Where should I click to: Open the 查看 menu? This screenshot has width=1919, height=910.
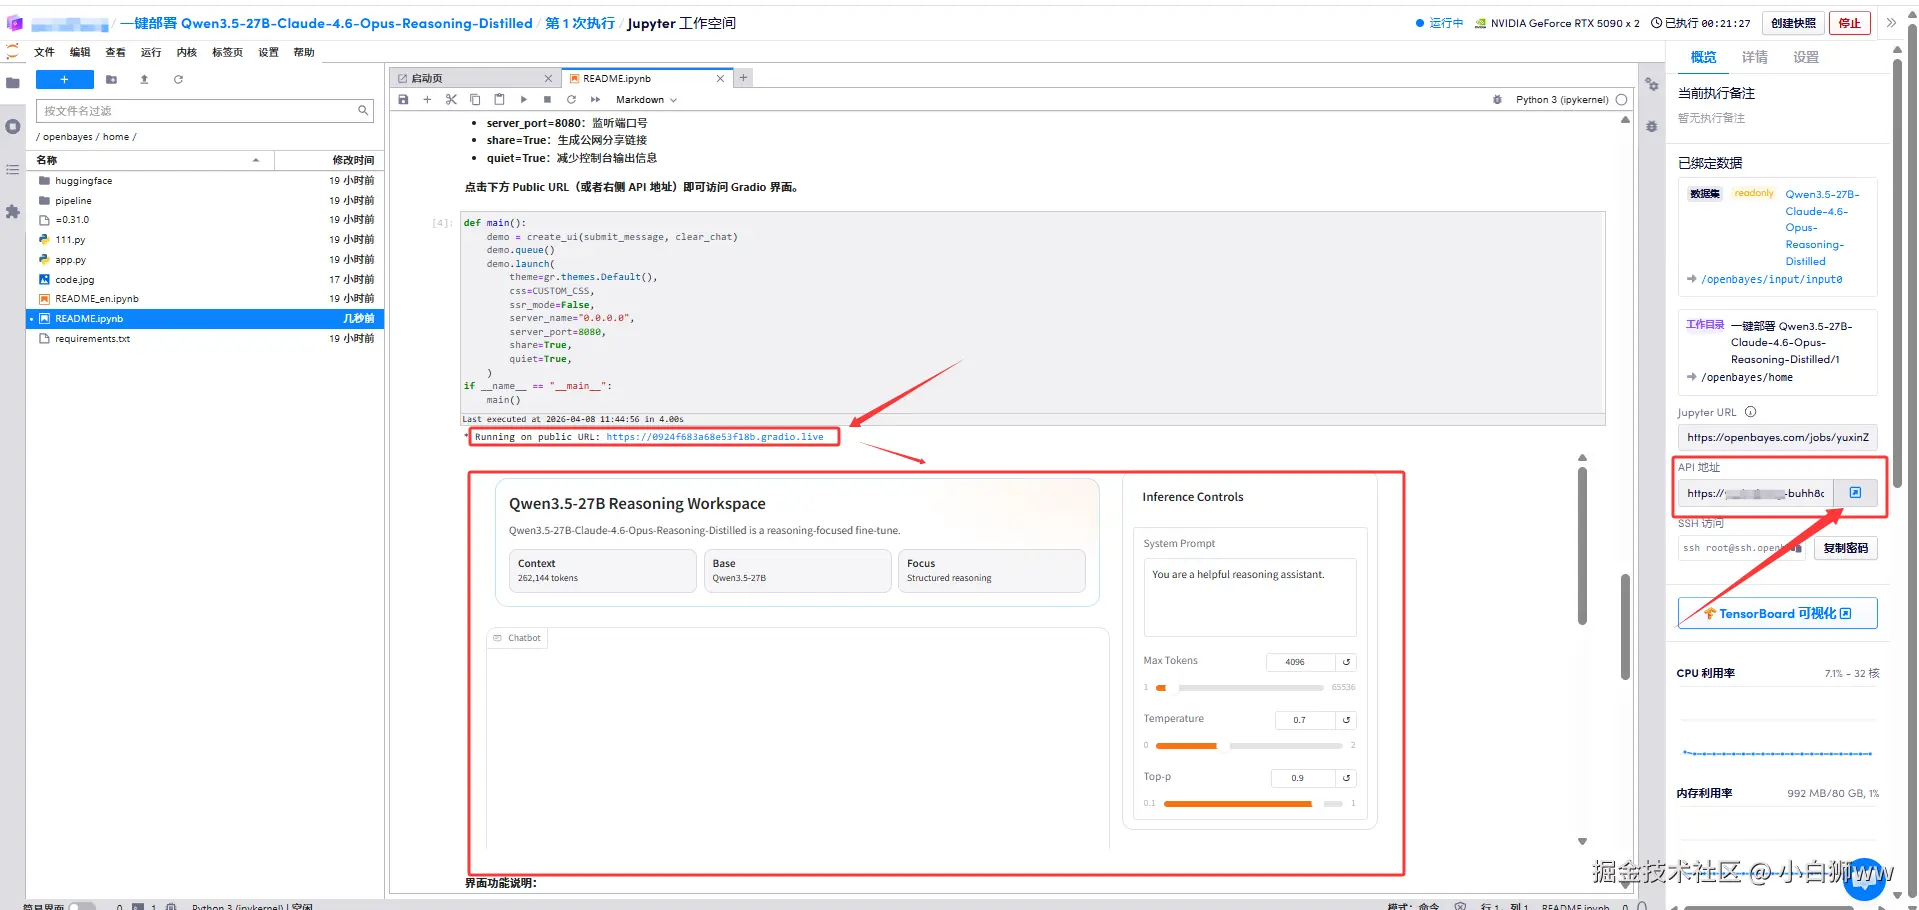tap(116, 52)
